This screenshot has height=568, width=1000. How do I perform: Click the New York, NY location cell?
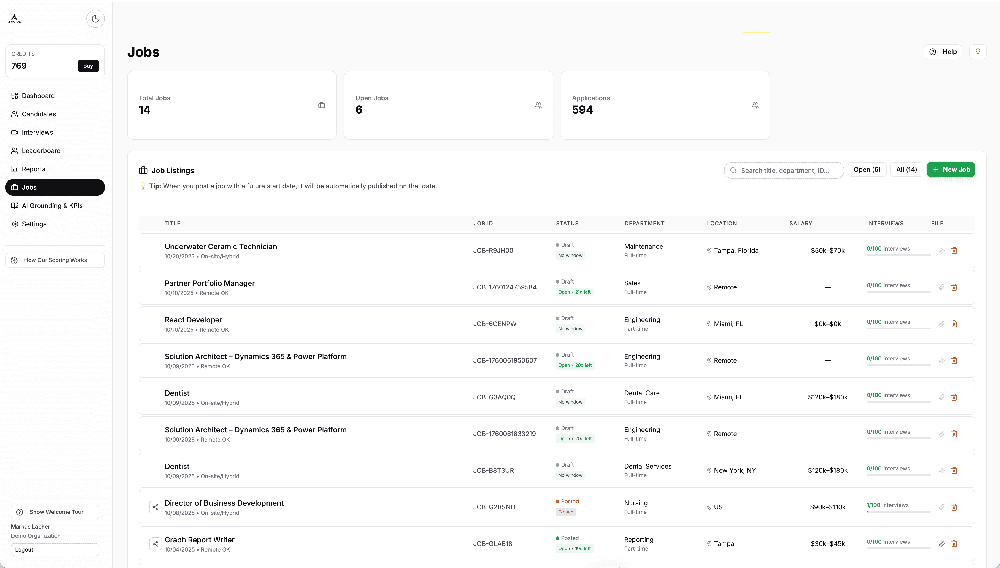[x=731, y=470]
